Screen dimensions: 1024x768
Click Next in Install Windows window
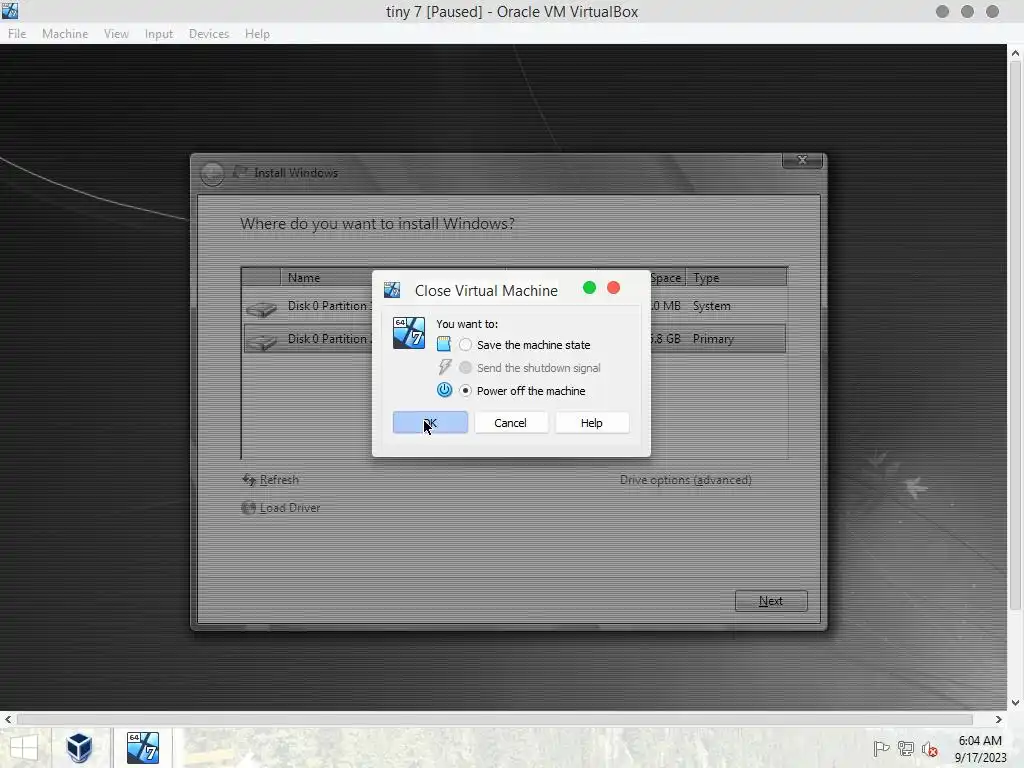(771, 601)
